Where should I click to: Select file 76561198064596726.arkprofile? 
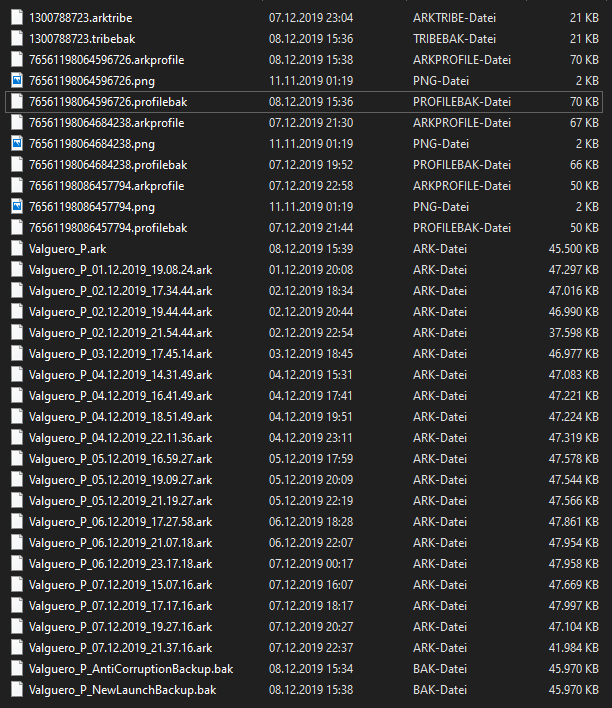(106, 59)
